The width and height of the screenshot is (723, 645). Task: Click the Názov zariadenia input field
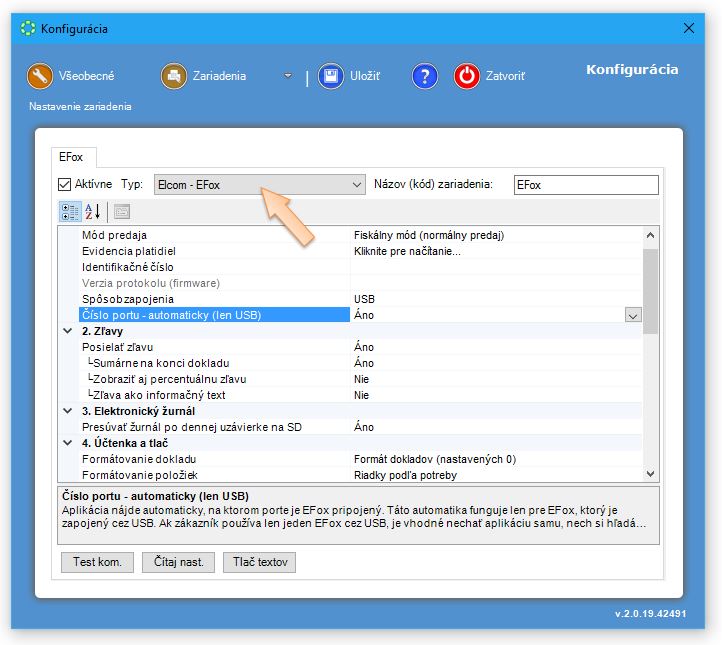(x=585, y=185)
